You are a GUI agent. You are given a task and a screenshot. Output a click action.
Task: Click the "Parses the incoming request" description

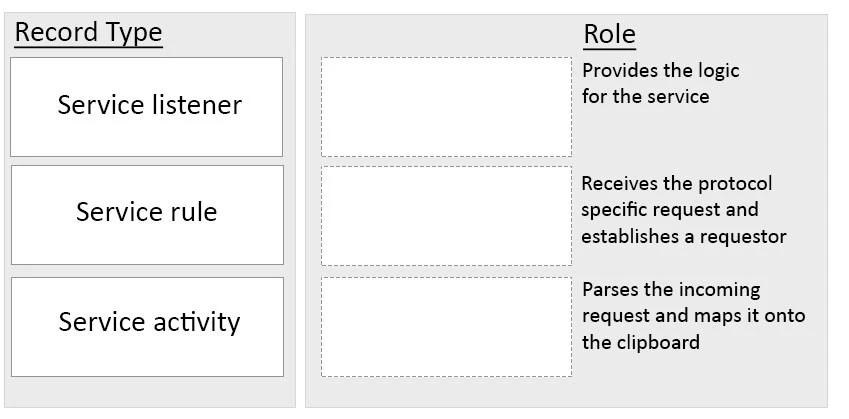click(x=692, y=316)
